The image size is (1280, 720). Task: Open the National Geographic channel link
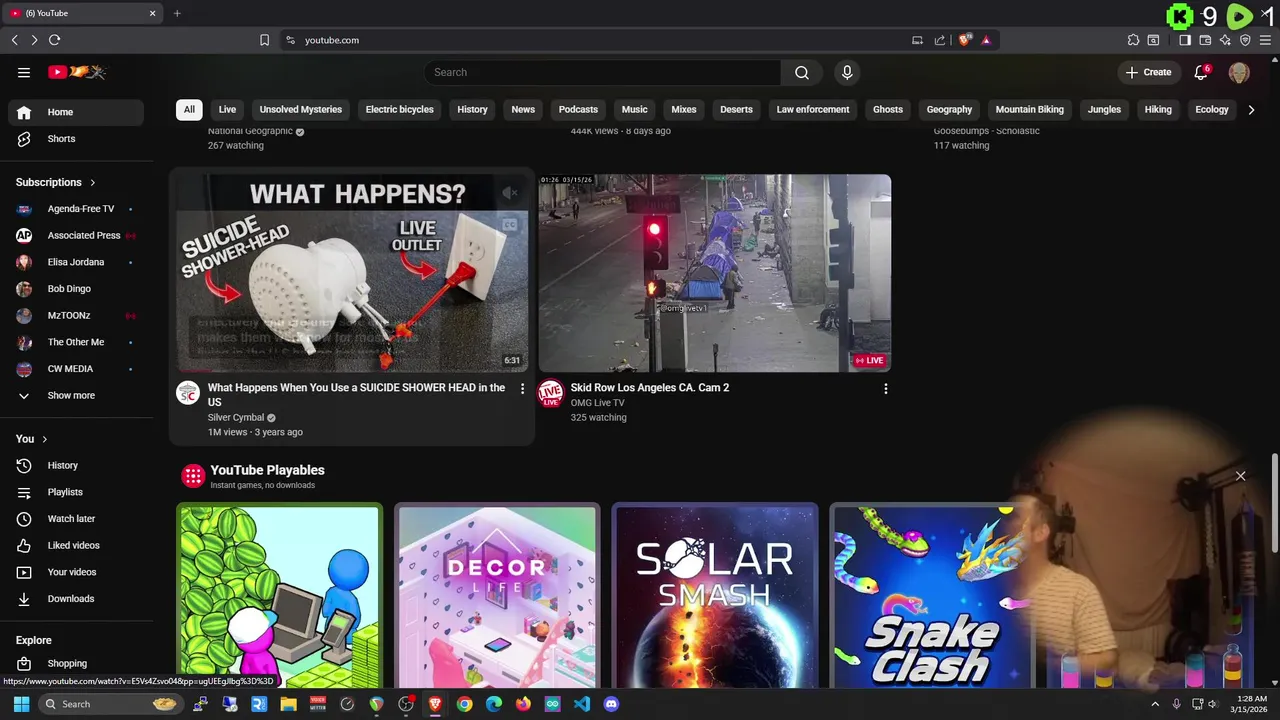(250, 131)
